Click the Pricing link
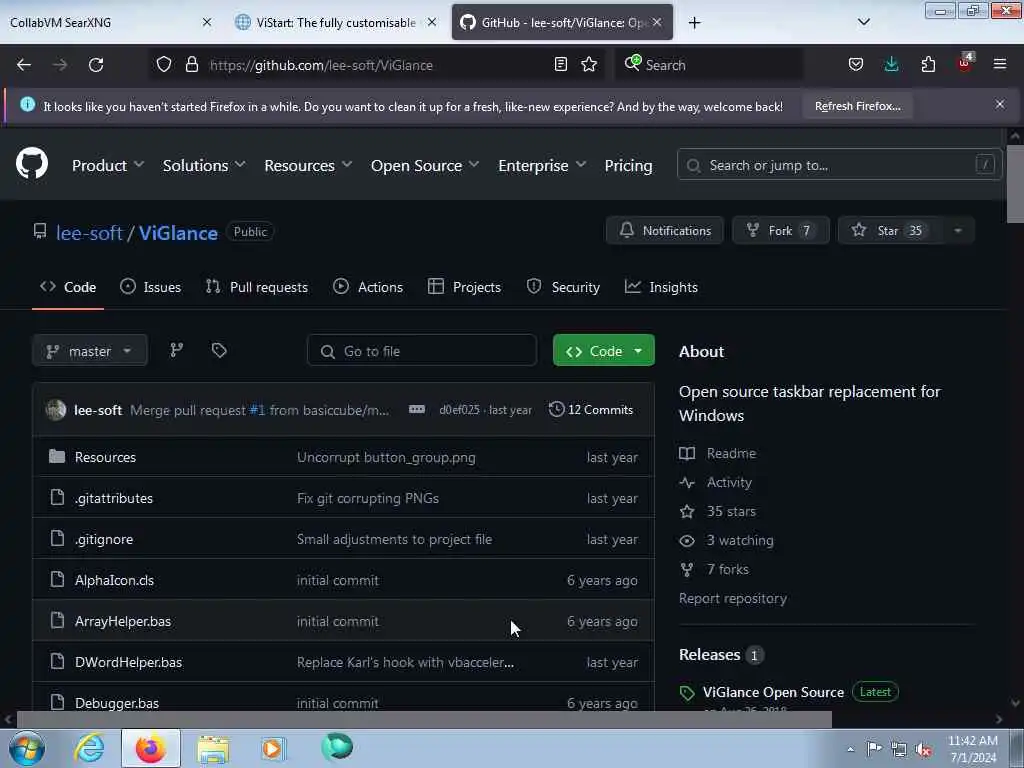 click(x=628, y=165)
